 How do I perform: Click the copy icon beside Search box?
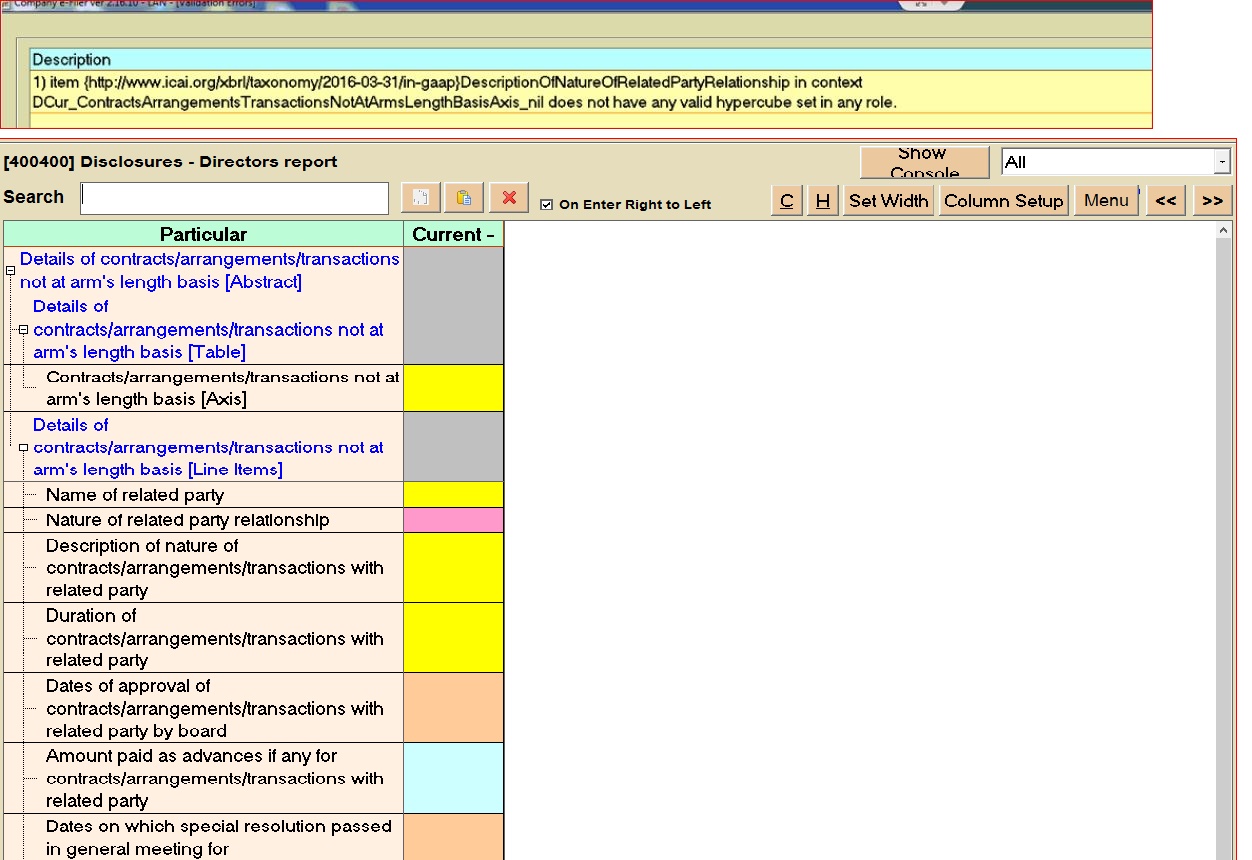tap(420, 198)
